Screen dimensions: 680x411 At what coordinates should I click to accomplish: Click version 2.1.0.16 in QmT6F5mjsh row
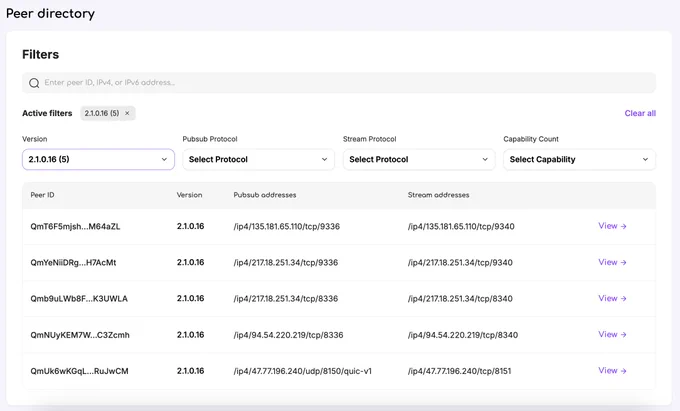point(190,226)
